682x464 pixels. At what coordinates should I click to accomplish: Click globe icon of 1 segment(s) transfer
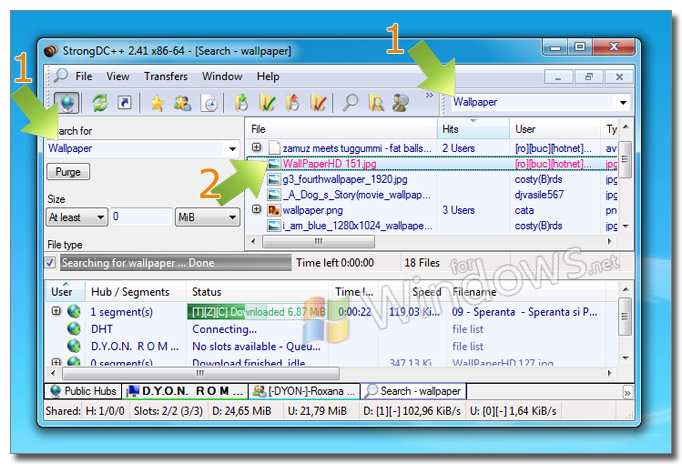[x=74, y=311]
